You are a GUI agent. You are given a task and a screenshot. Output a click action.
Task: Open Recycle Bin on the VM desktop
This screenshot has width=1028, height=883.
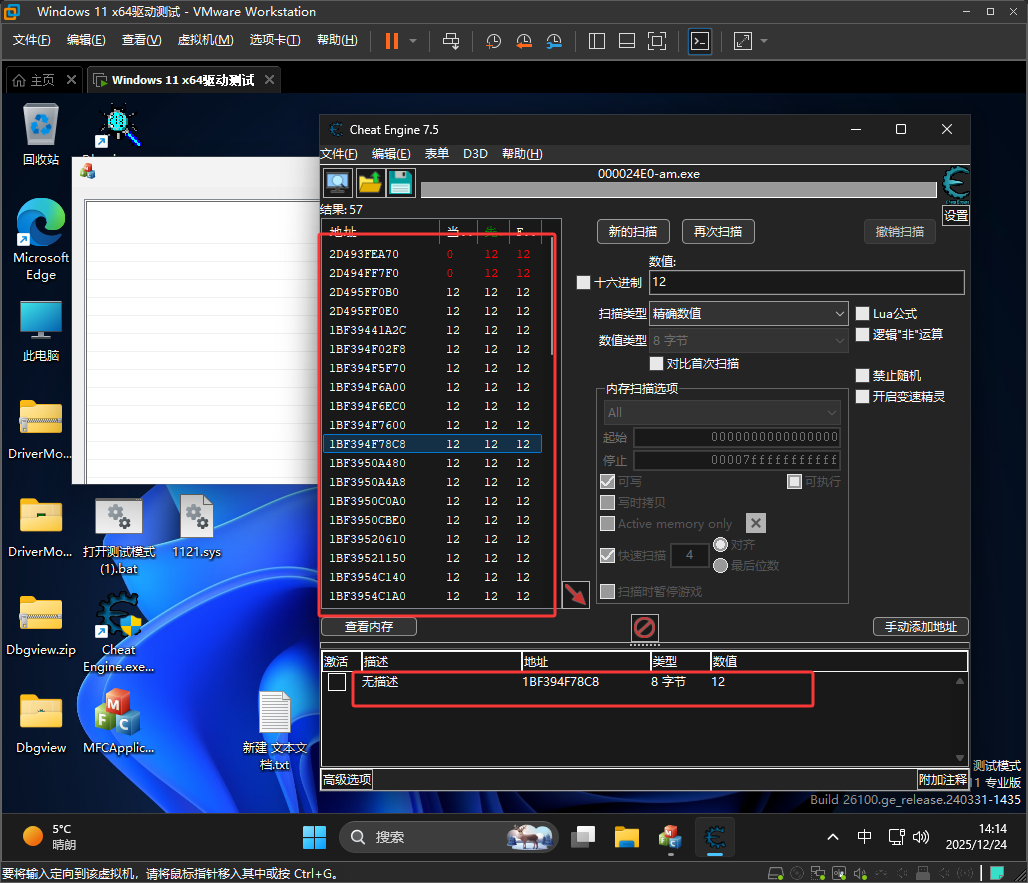click(x=41, y=134)
